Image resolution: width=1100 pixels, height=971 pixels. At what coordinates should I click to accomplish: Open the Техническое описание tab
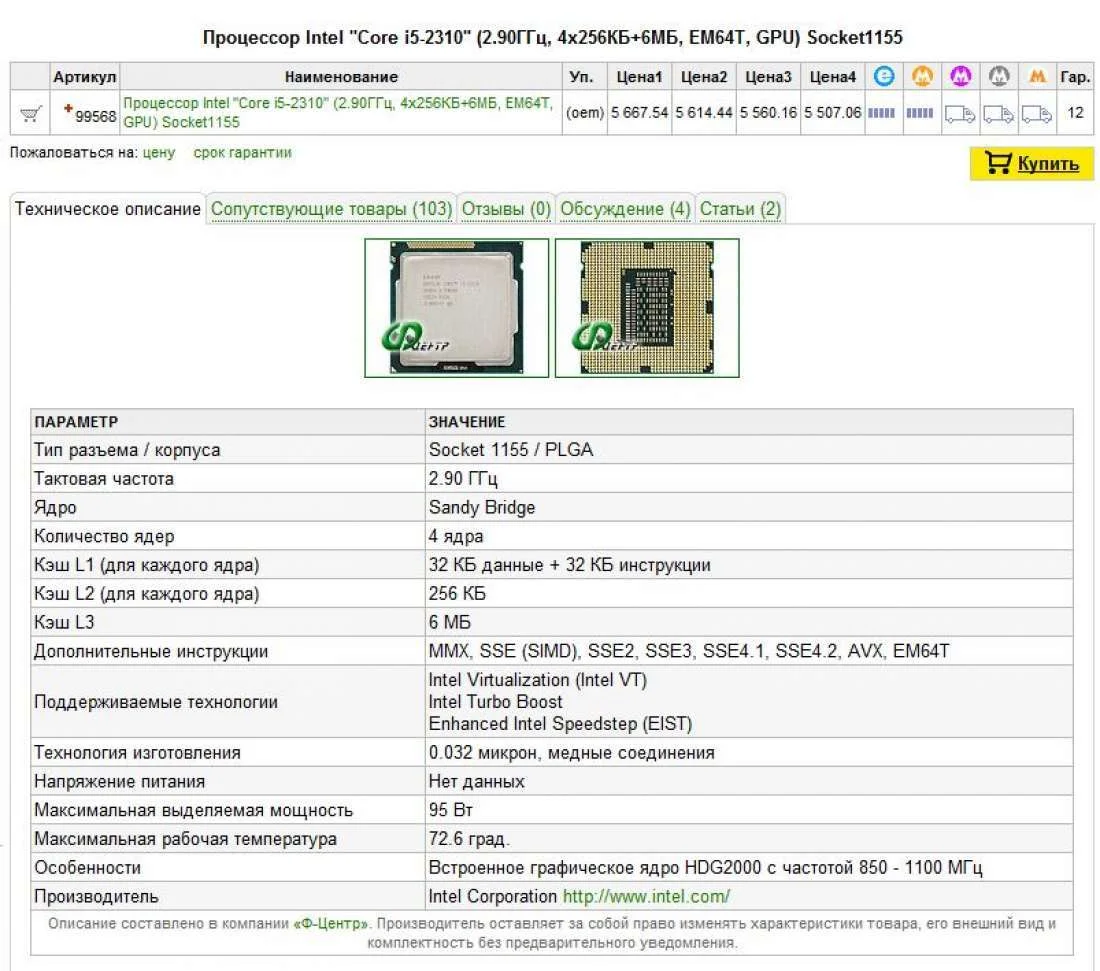tap(107, 209)
